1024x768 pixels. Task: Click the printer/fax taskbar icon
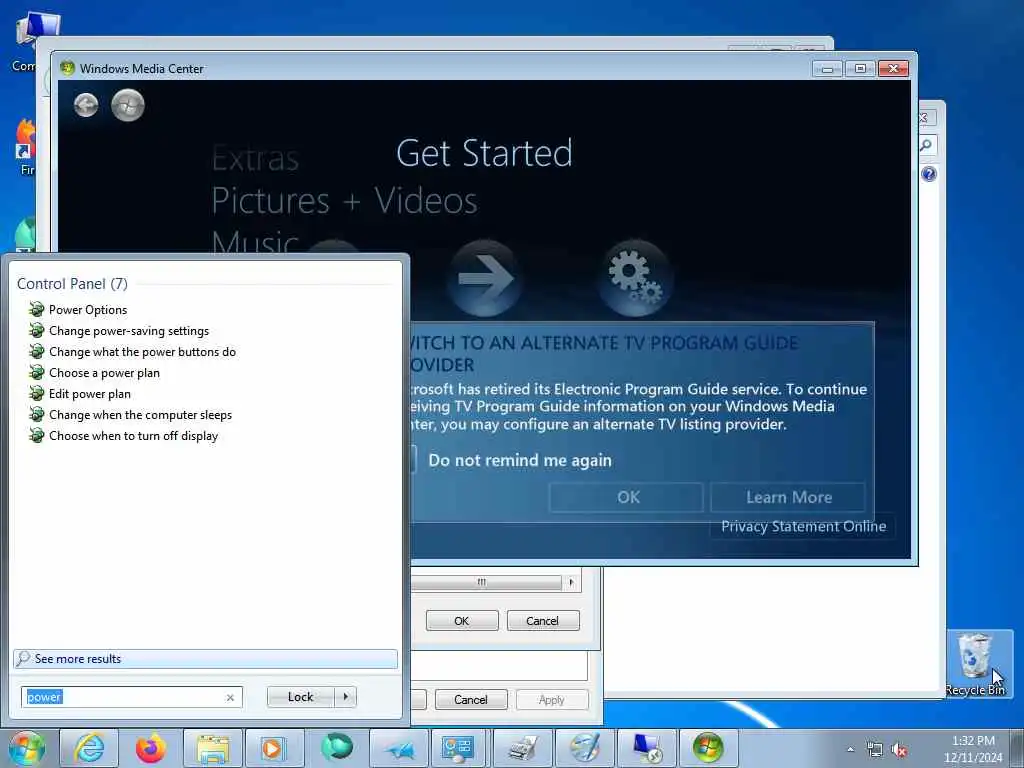click(x=522, y=748)
